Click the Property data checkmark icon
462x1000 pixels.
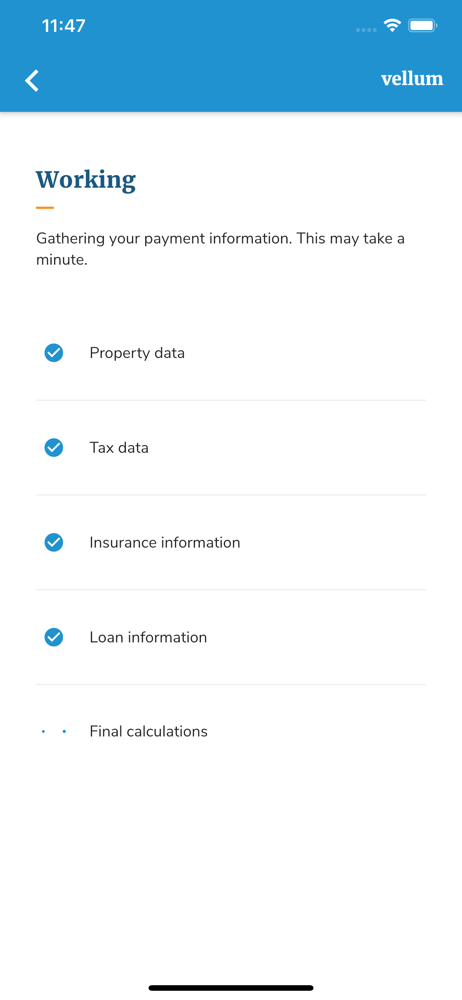[54, 353]
